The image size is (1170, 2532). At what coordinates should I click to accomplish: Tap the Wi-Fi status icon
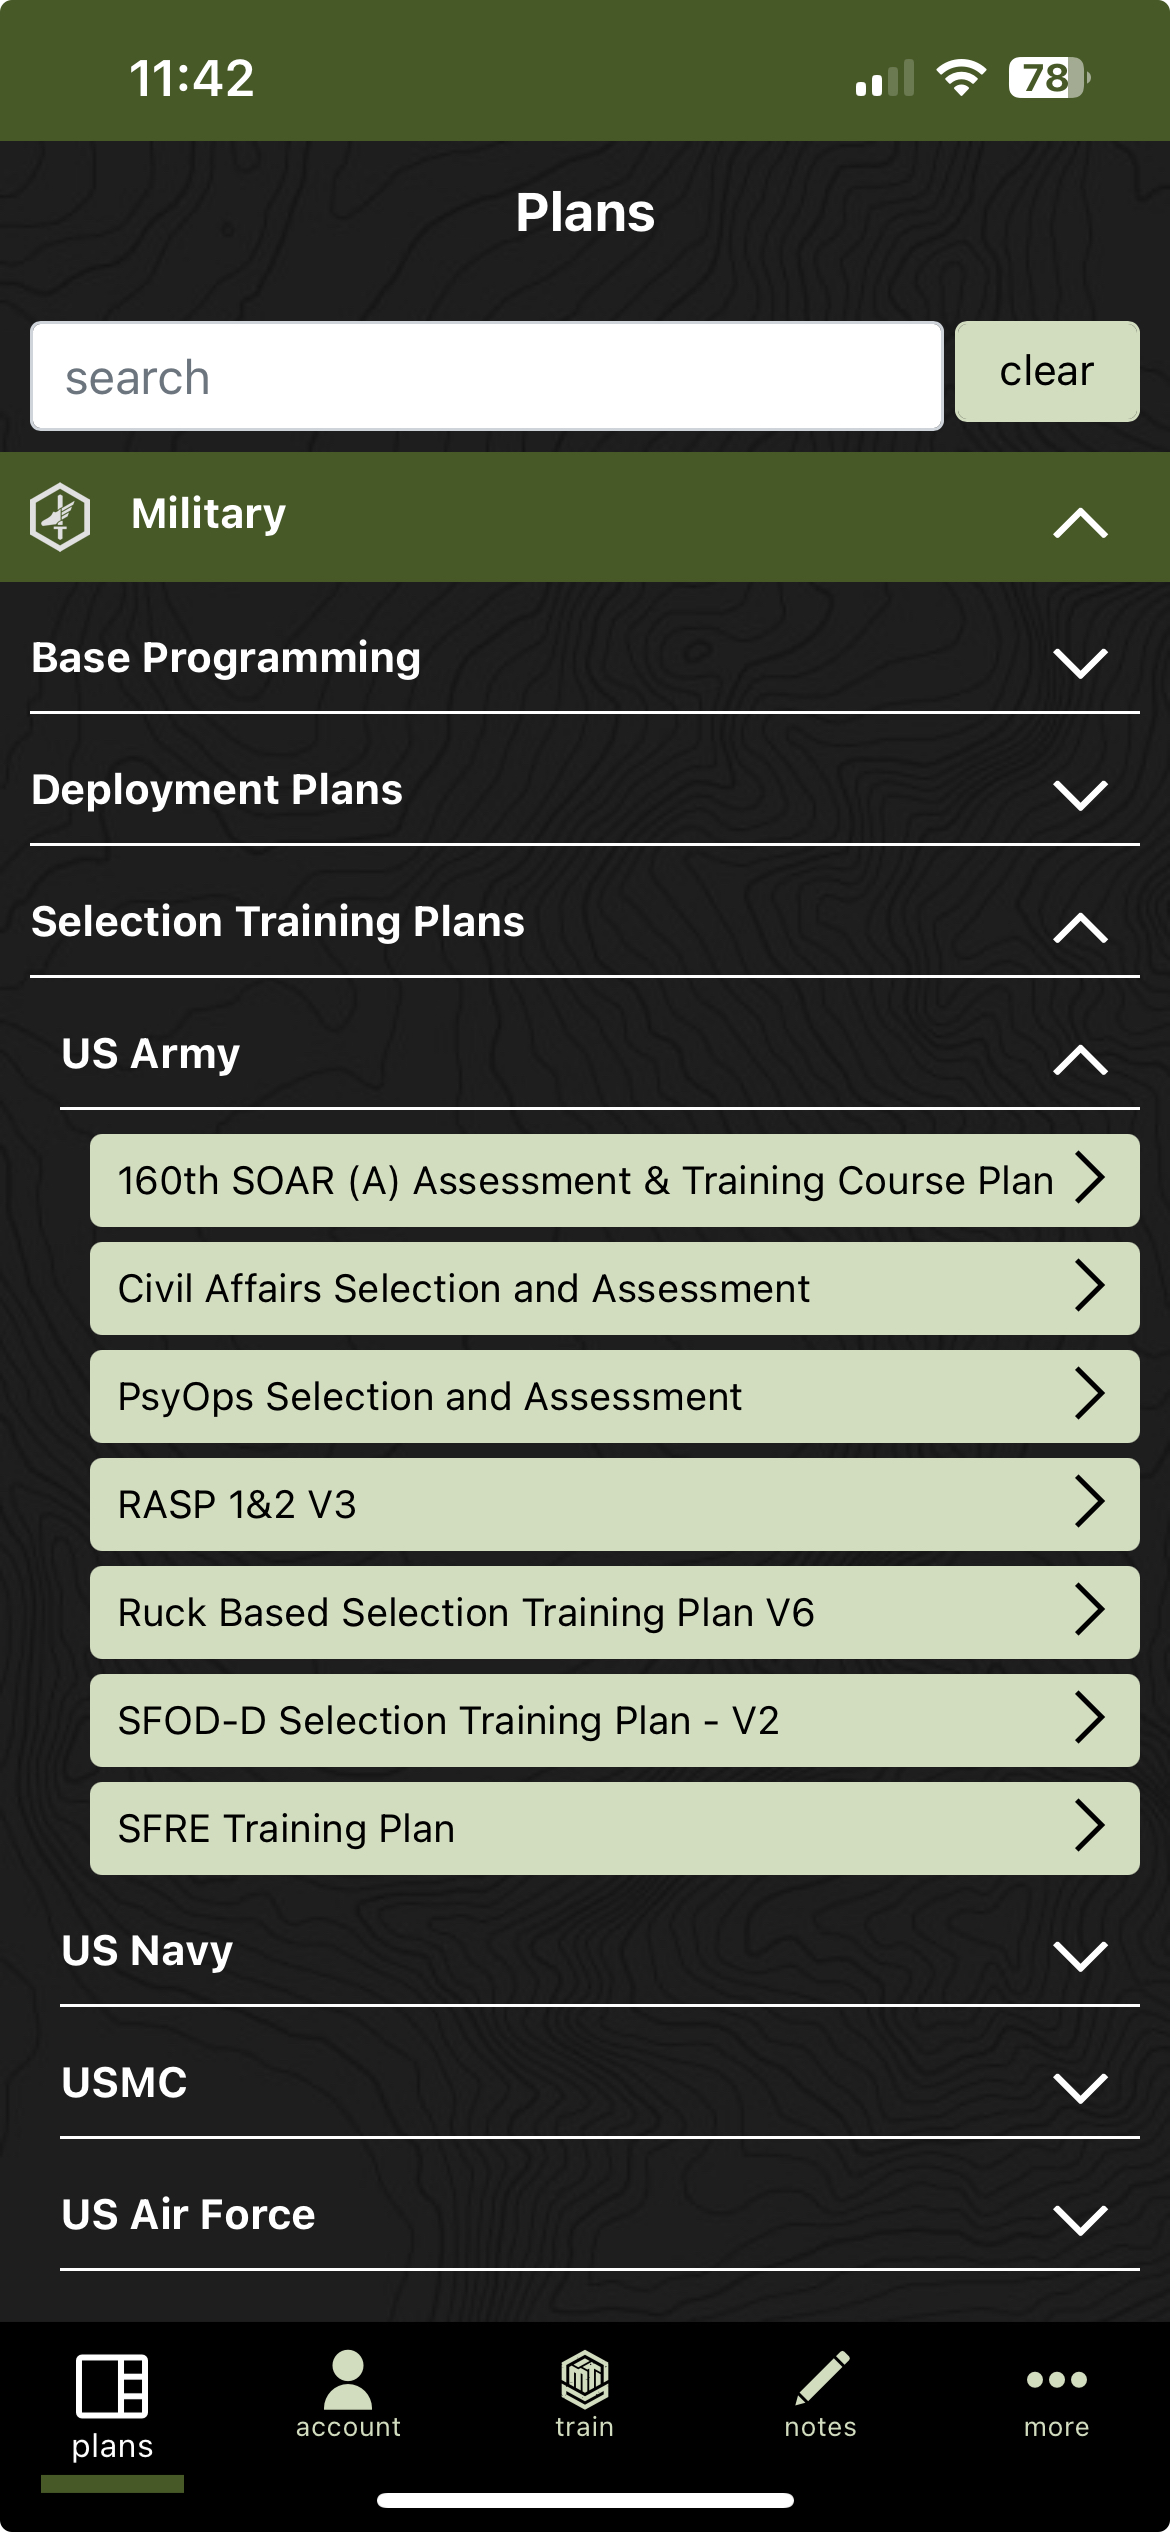click(960, 78)
